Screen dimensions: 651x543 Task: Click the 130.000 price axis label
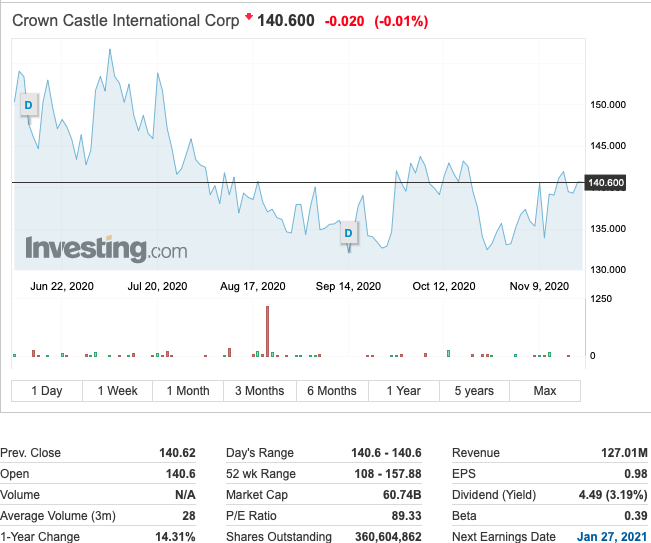click(x=608, y=270)
